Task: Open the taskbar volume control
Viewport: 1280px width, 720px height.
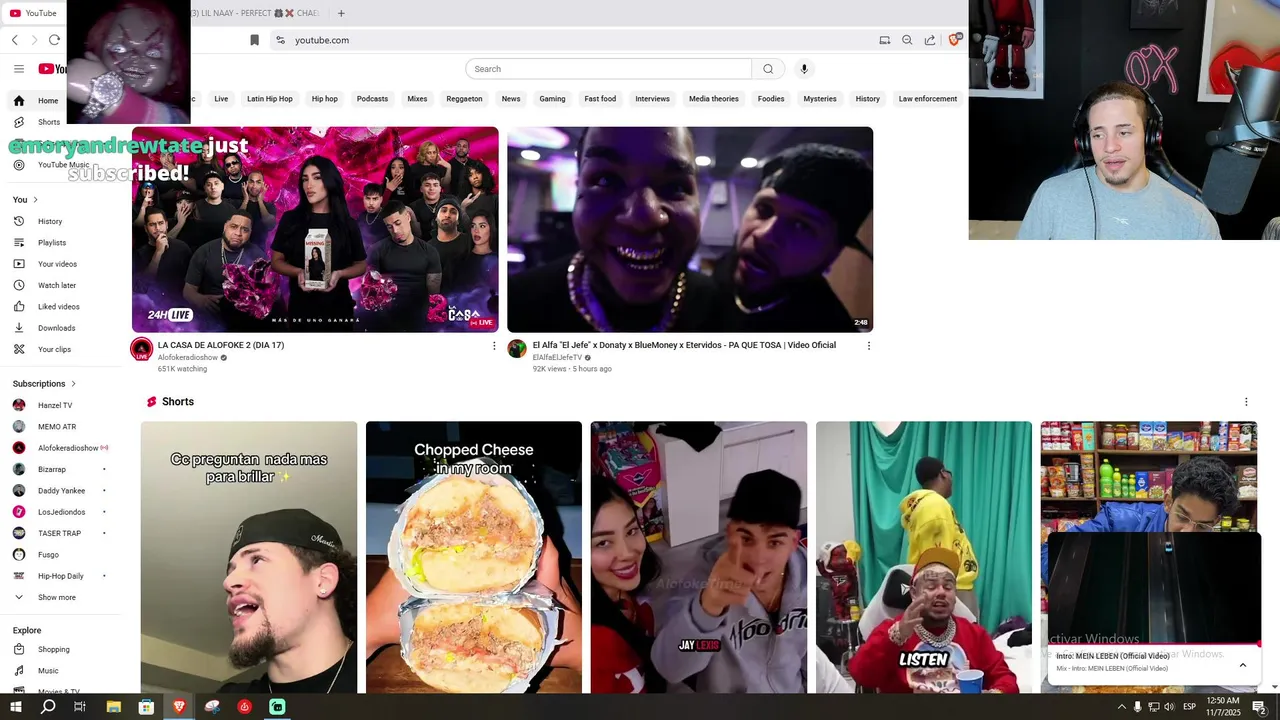Action: pyautogui.click(x=1169, y=707)
